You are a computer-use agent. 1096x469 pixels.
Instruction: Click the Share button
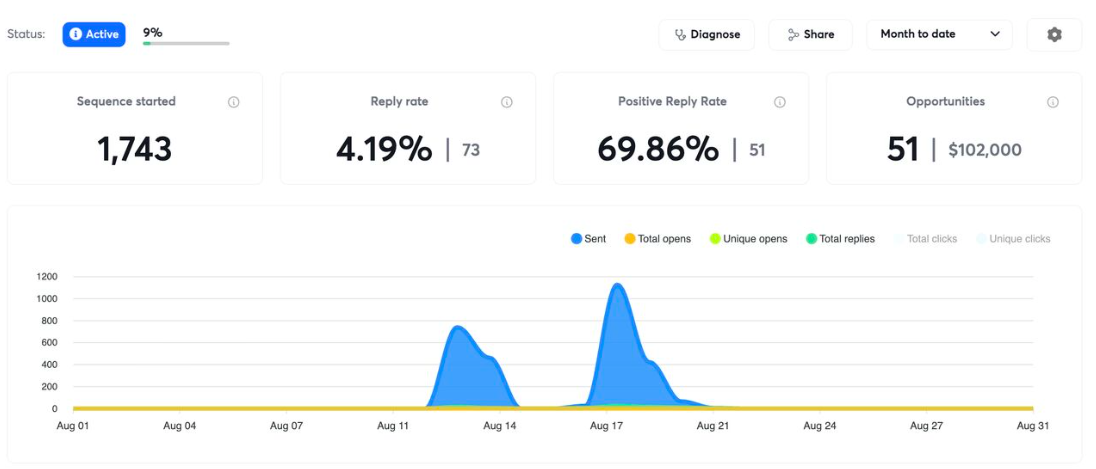[x=810, y=34]
